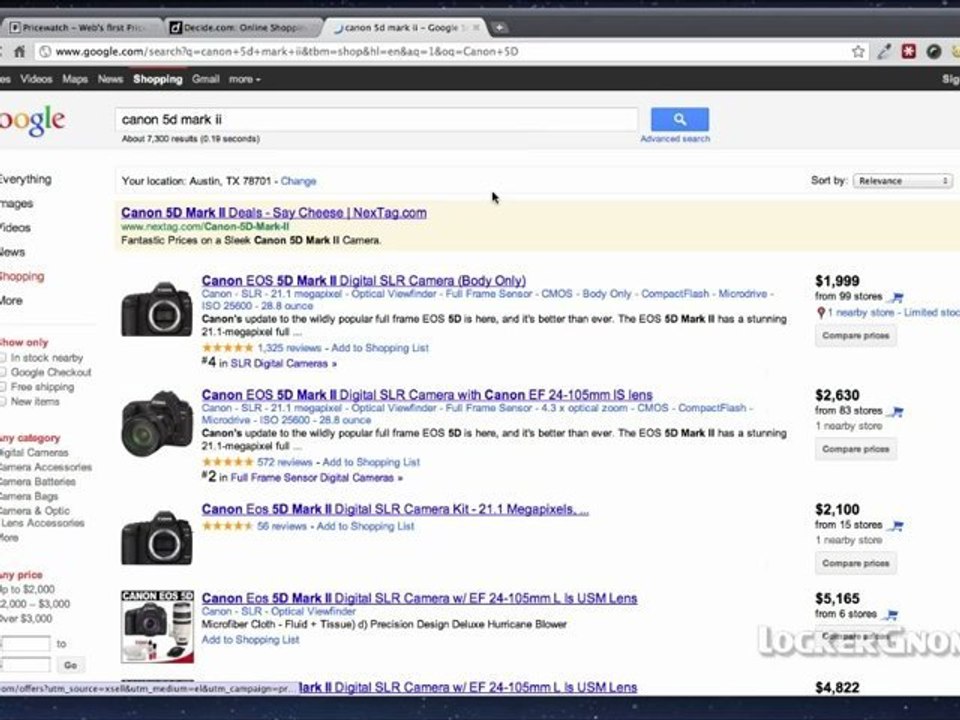Open News in Google top bar
This screenshot has height=720, width=960.
pyautogui.click(x=110, y=79)
